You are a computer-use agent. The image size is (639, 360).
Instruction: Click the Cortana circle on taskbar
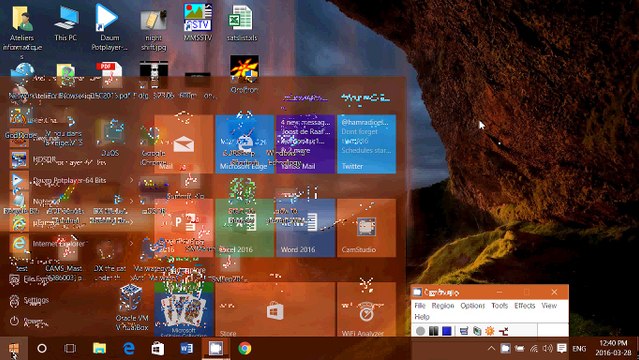42,349
